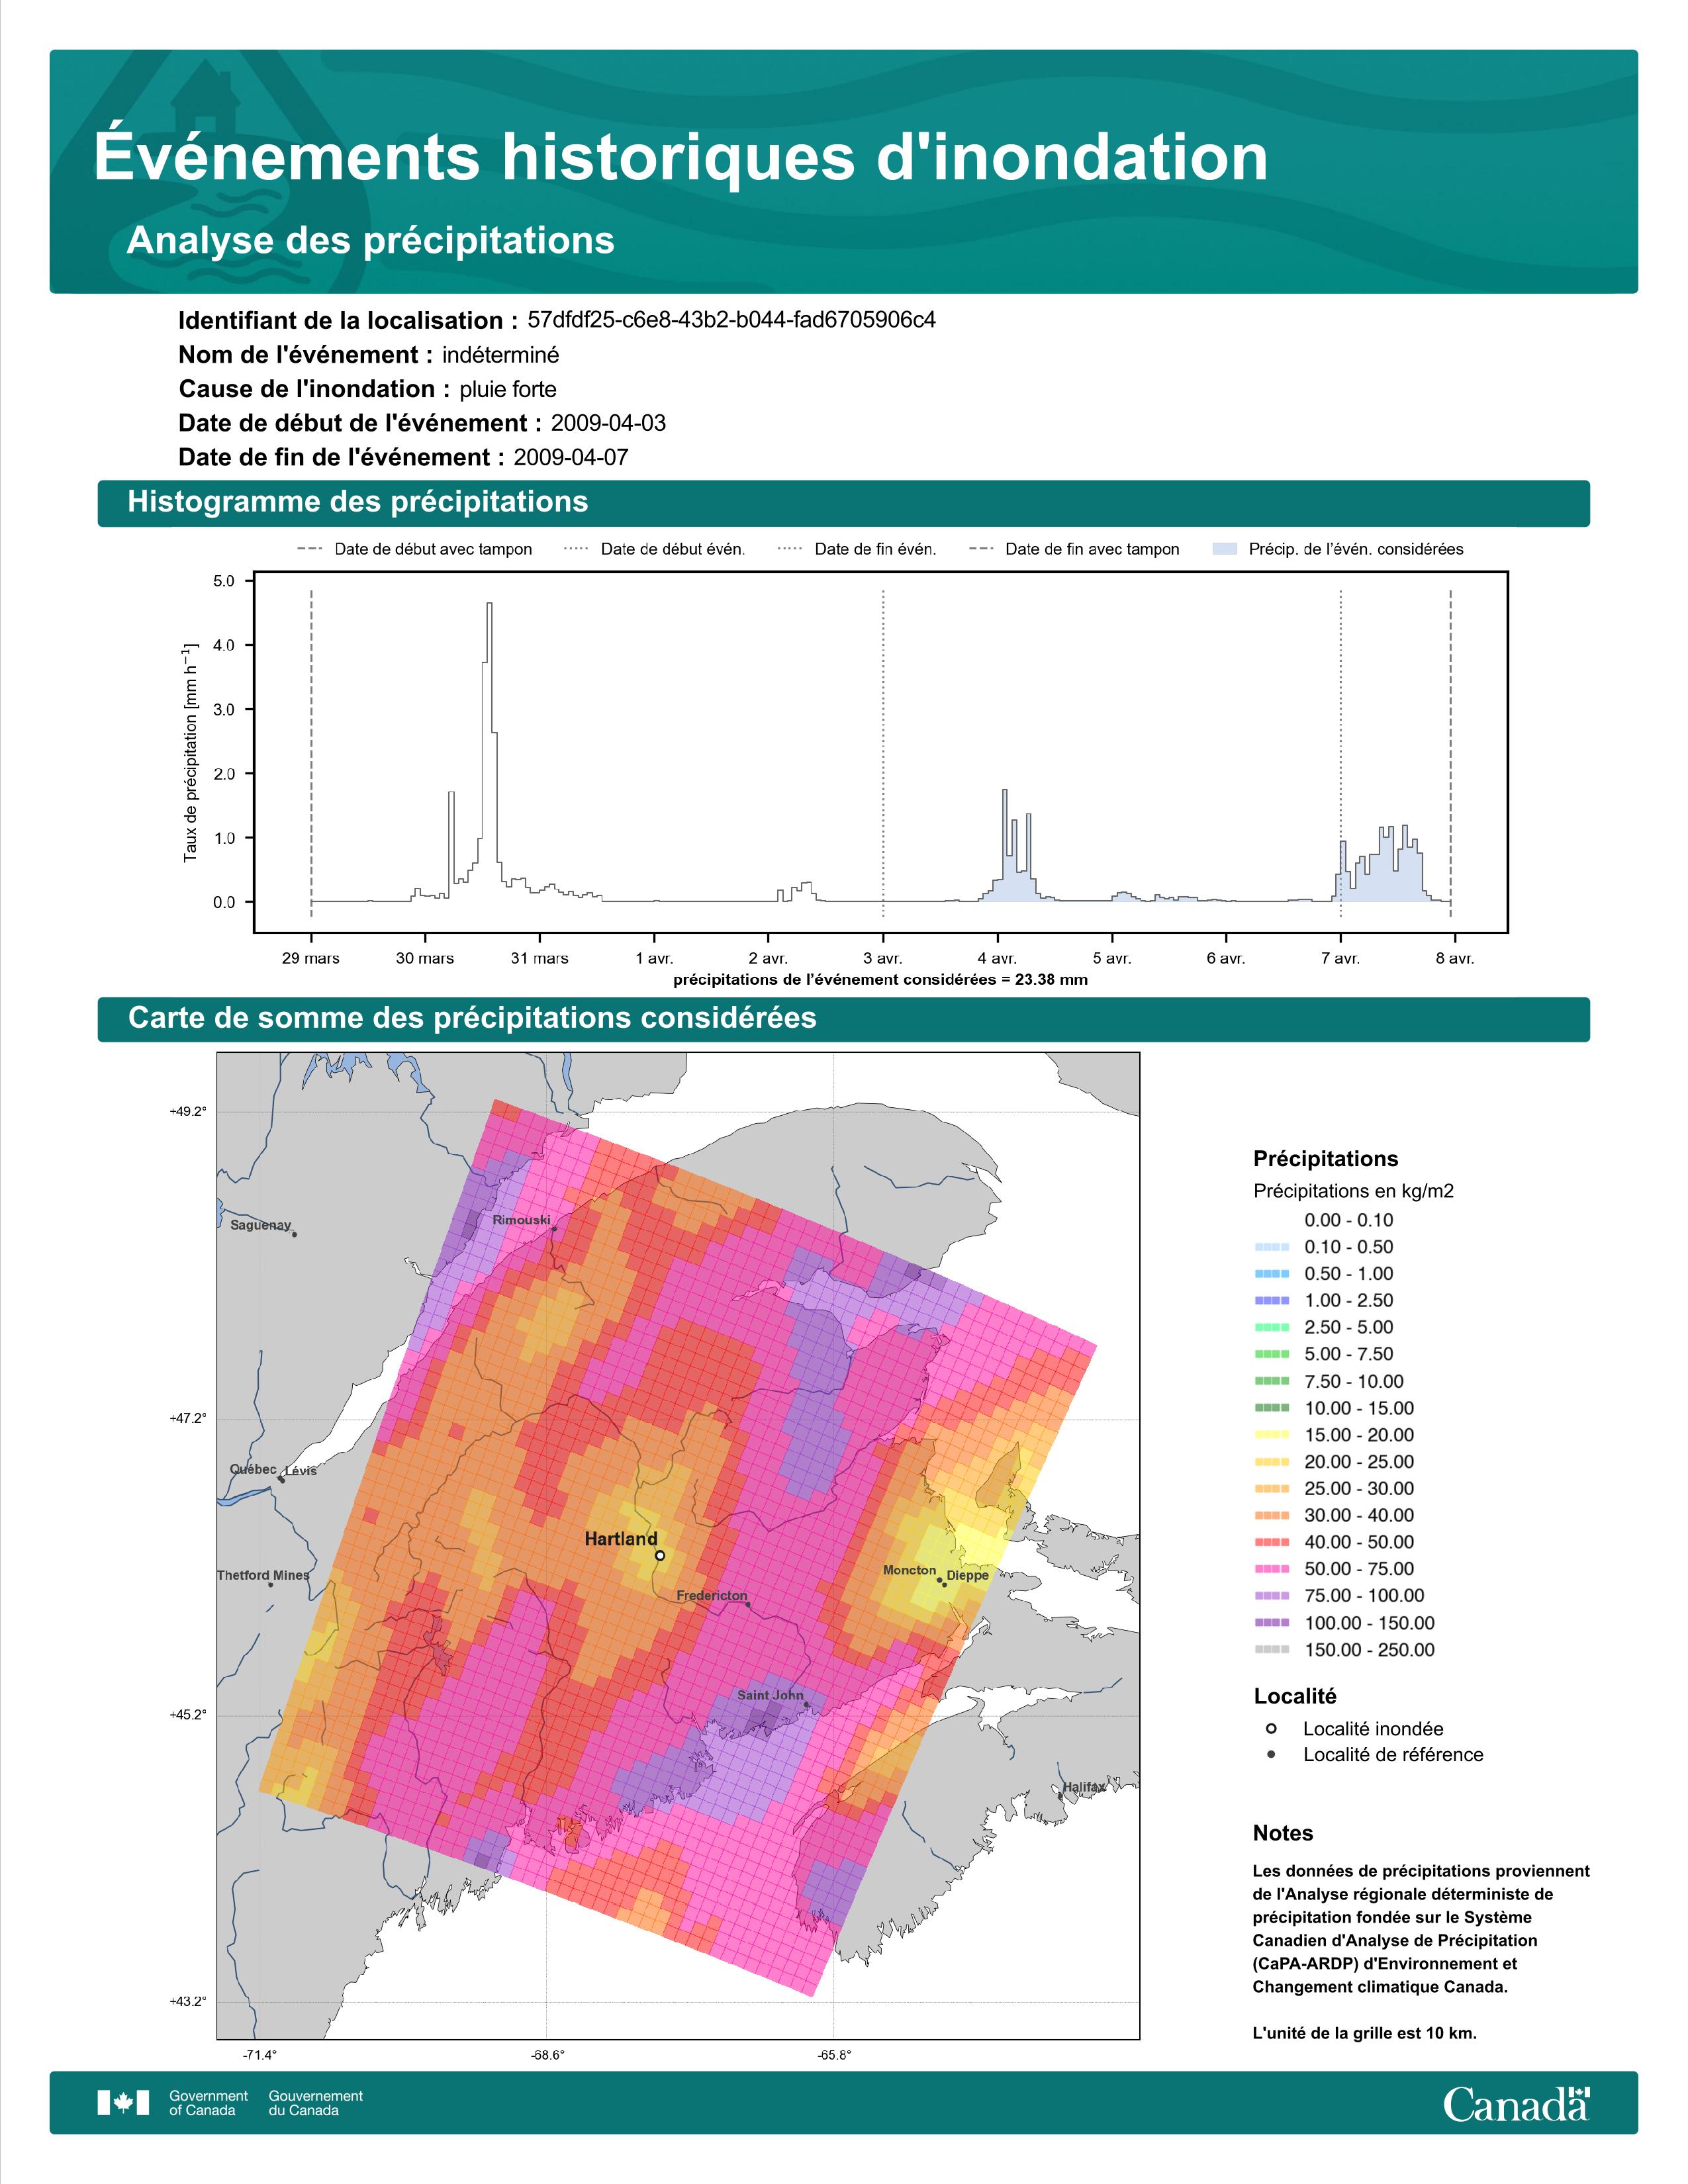
Task: Select the 50.00 - 75.00 pink swatch
Action: (x=1271, y=1569)
